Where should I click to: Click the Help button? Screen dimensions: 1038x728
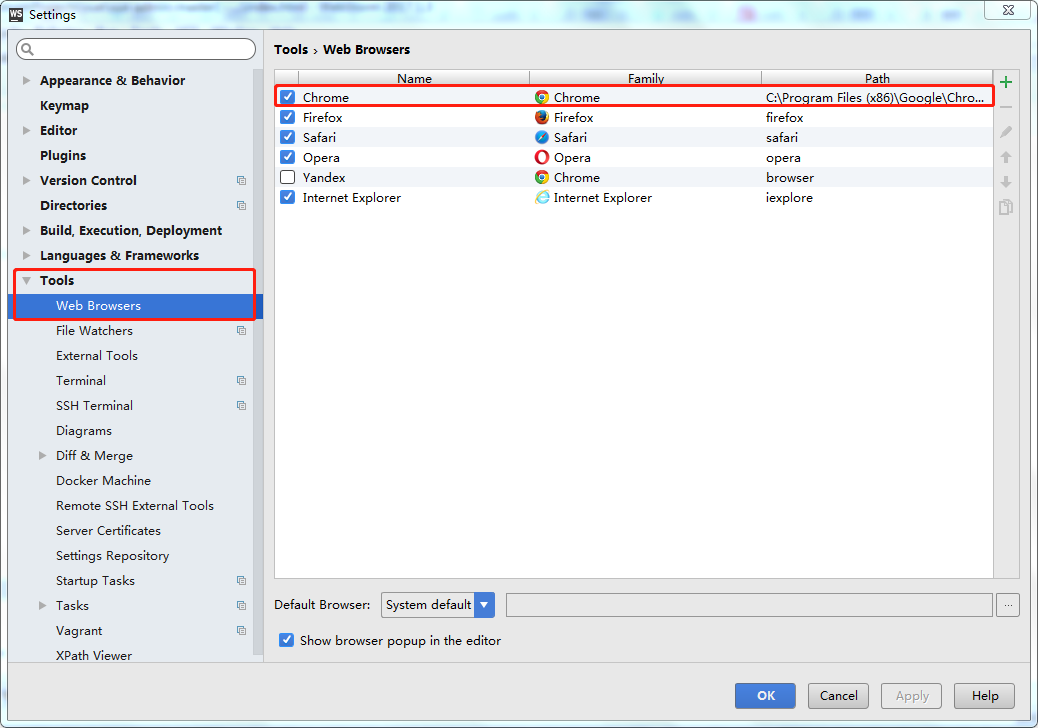984,696
